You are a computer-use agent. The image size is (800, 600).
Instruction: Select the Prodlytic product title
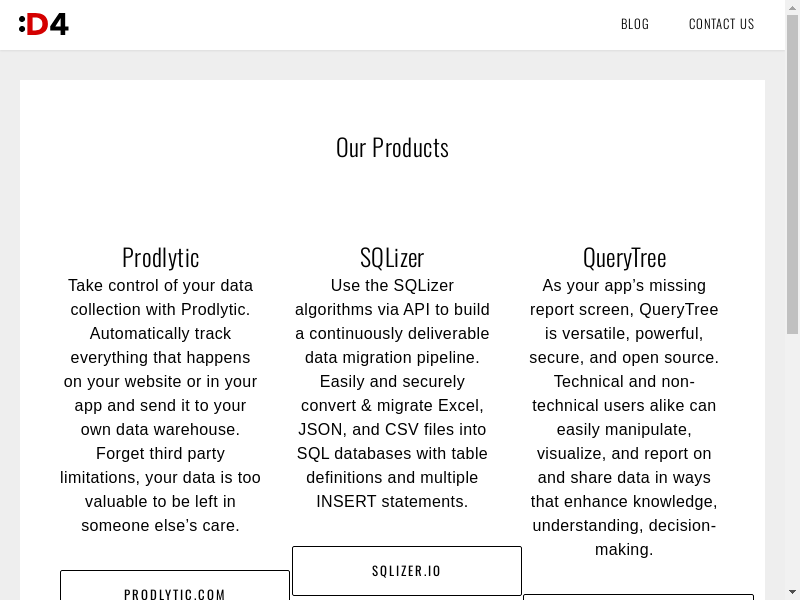(161, 257)
